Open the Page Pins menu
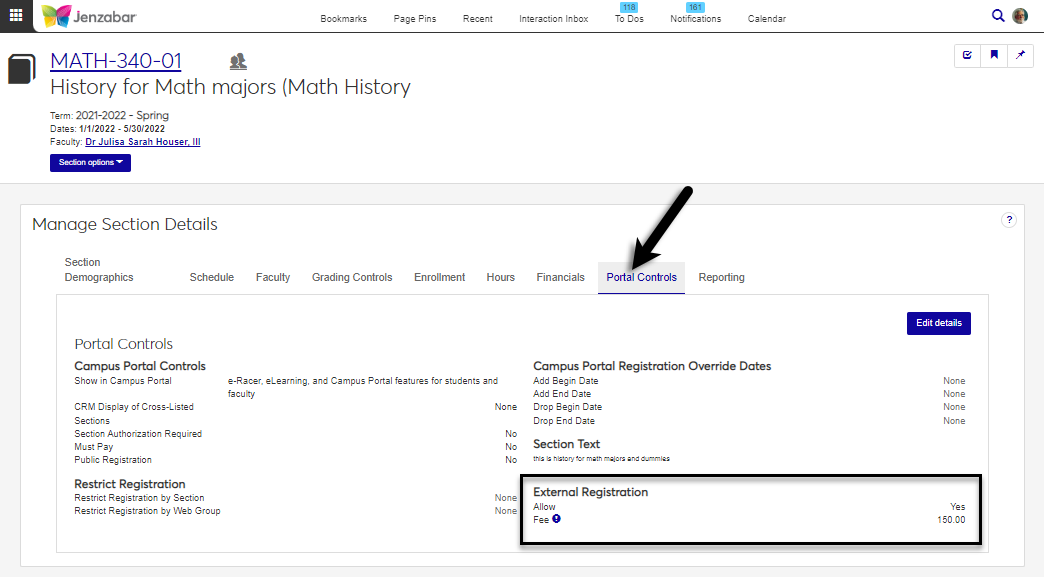 [414, 19]
